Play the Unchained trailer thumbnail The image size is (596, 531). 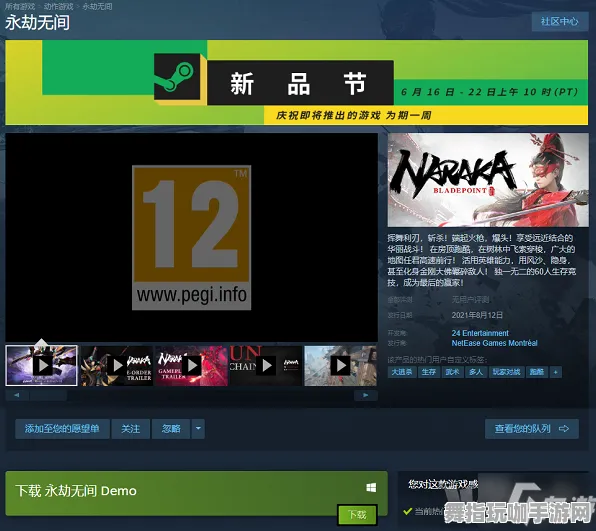click(x=266, y=365)
